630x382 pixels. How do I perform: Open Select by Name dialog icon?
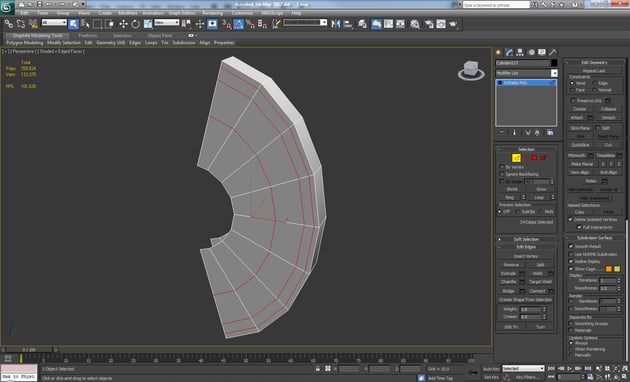click(x=85, y=24)
